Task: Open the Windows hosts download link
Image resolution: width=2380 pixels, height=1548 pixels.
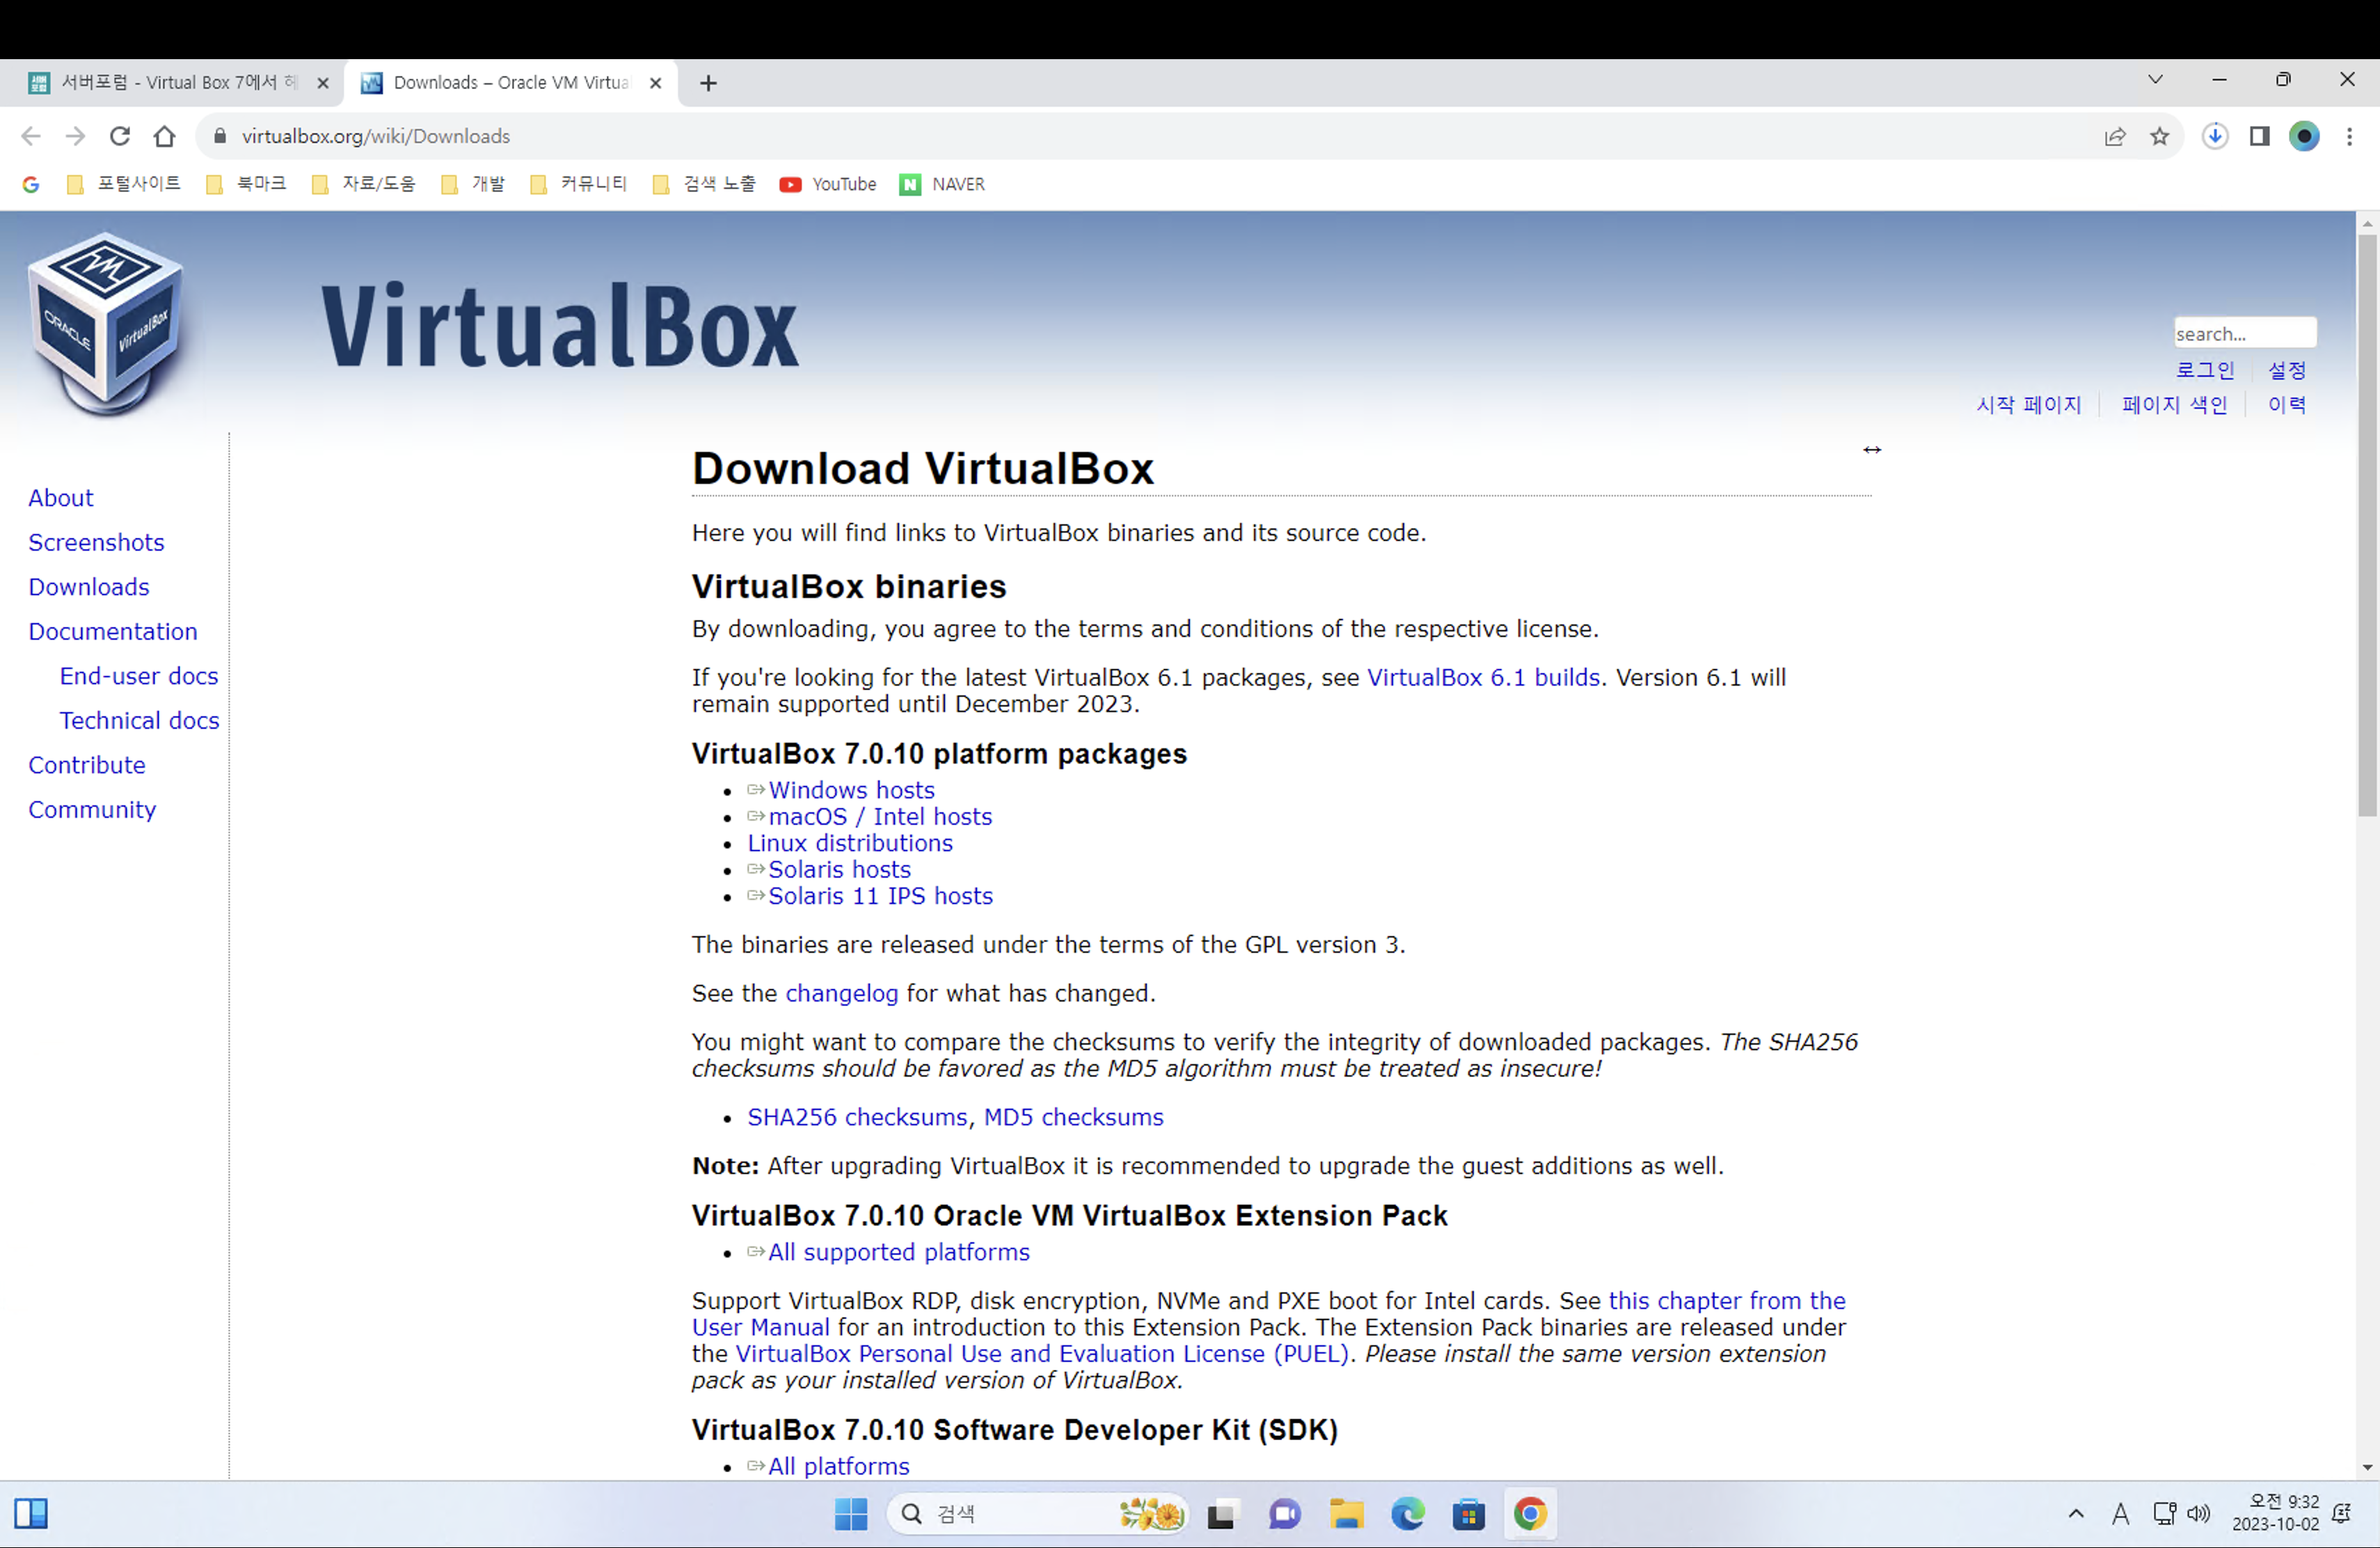Action: 851,790
